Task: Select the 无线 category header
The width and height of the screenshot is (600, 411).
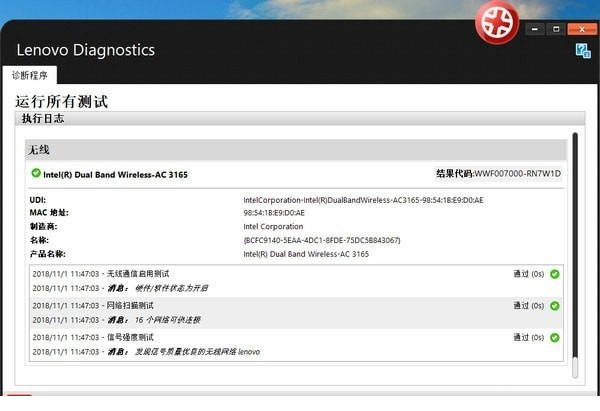Action: pyautogui.click(x=296, y=150)
